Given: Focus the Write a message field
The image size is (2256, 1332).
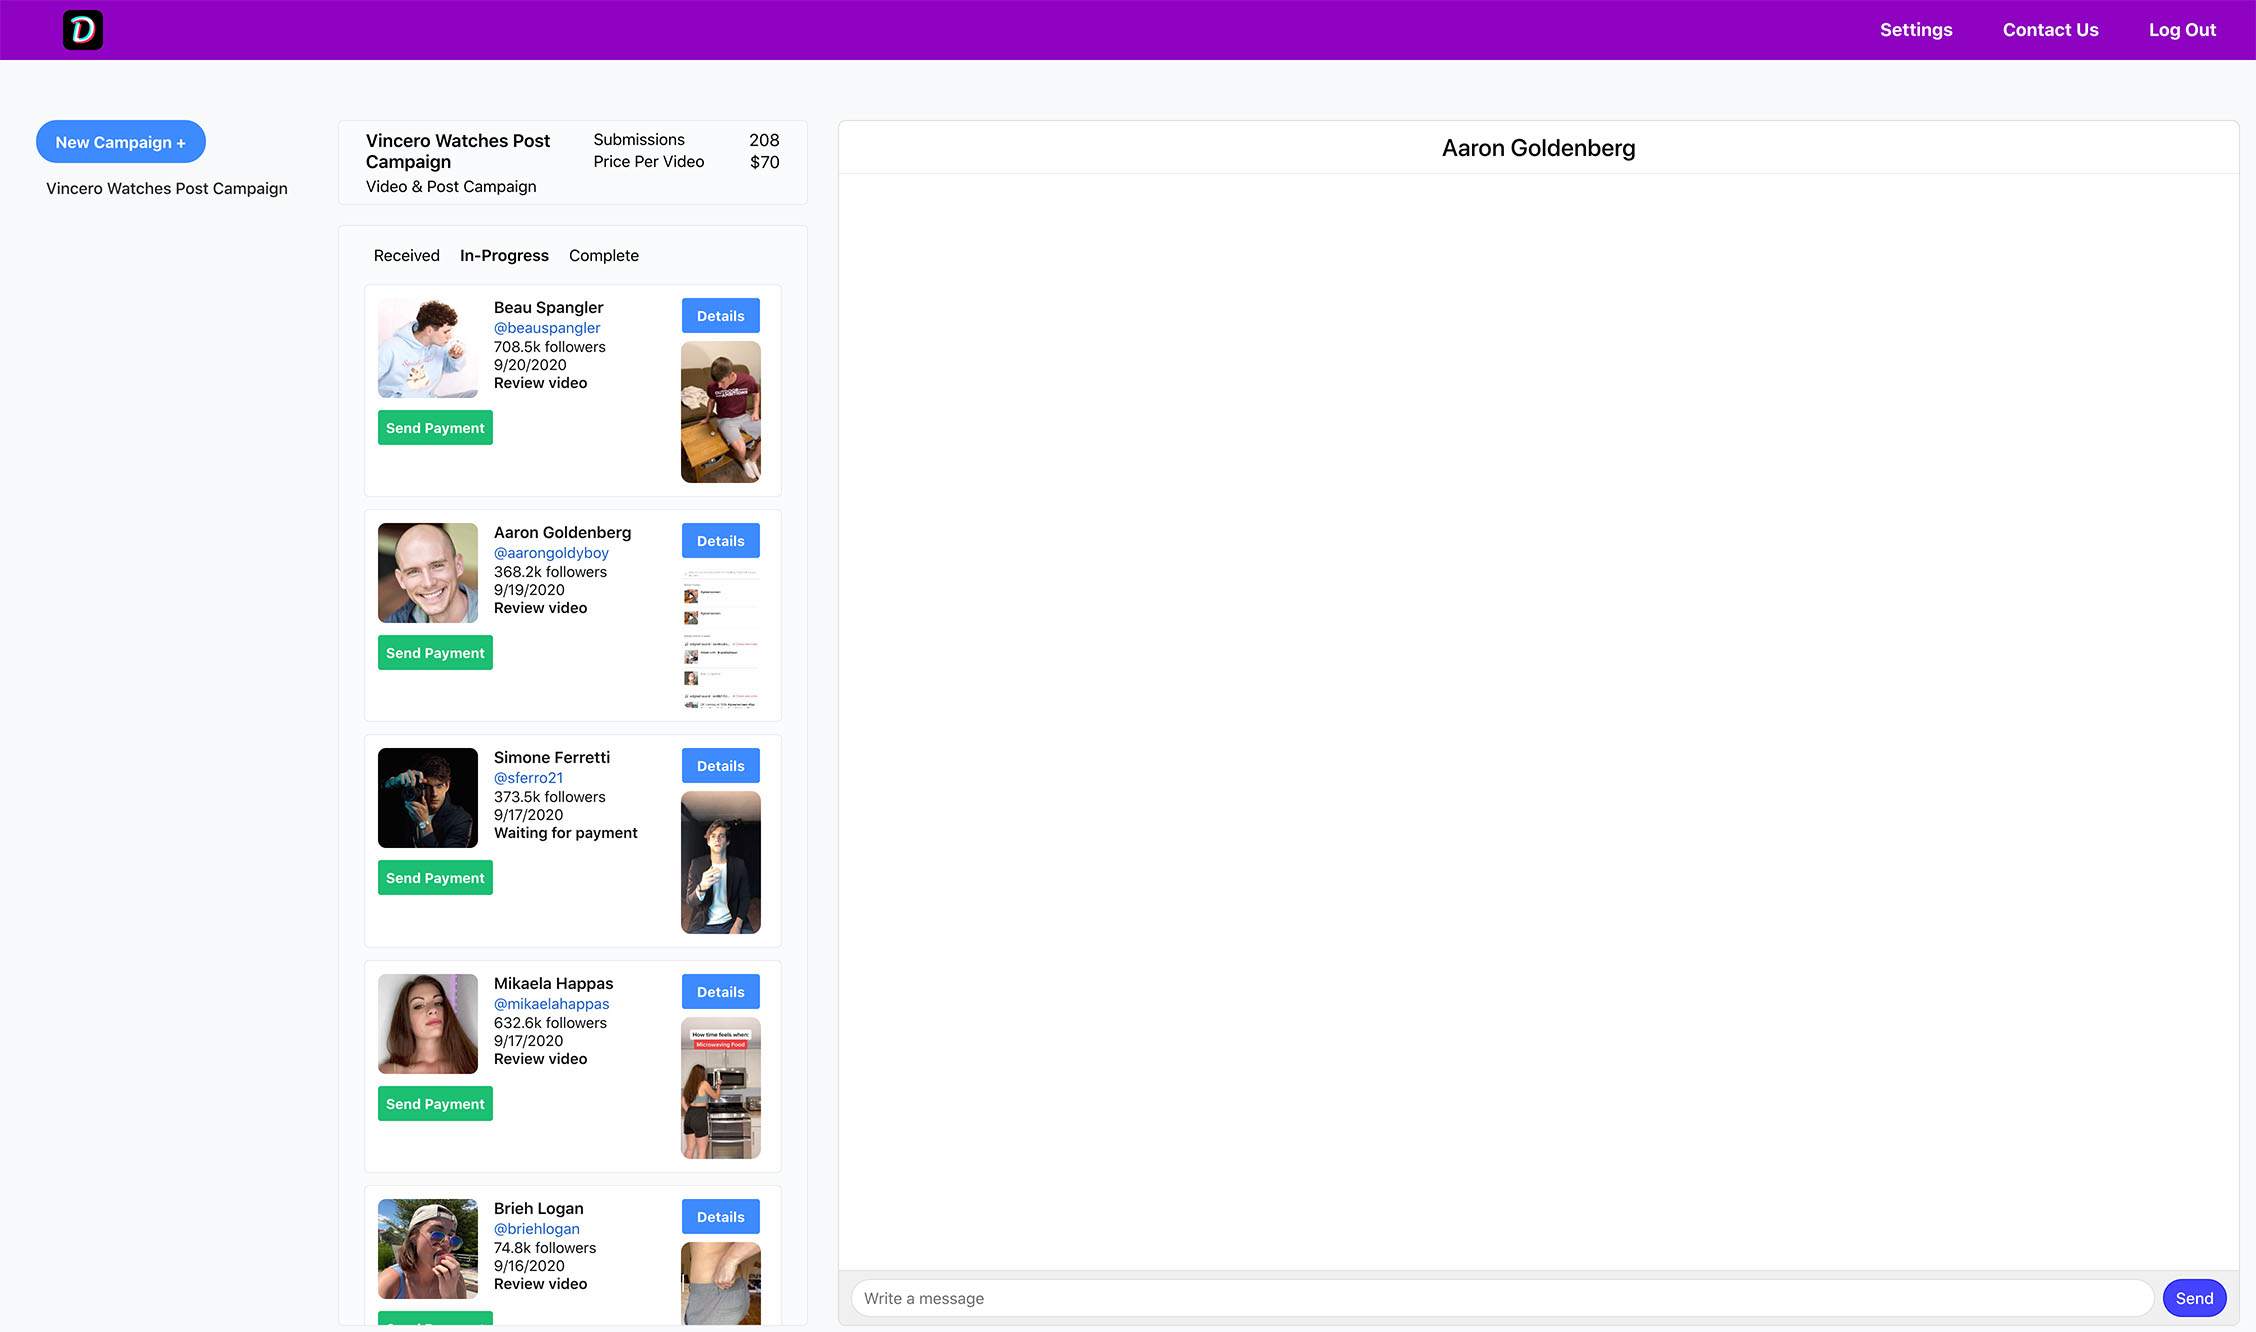Looking at the screenshot, I should click(x=1500, y=1298).
